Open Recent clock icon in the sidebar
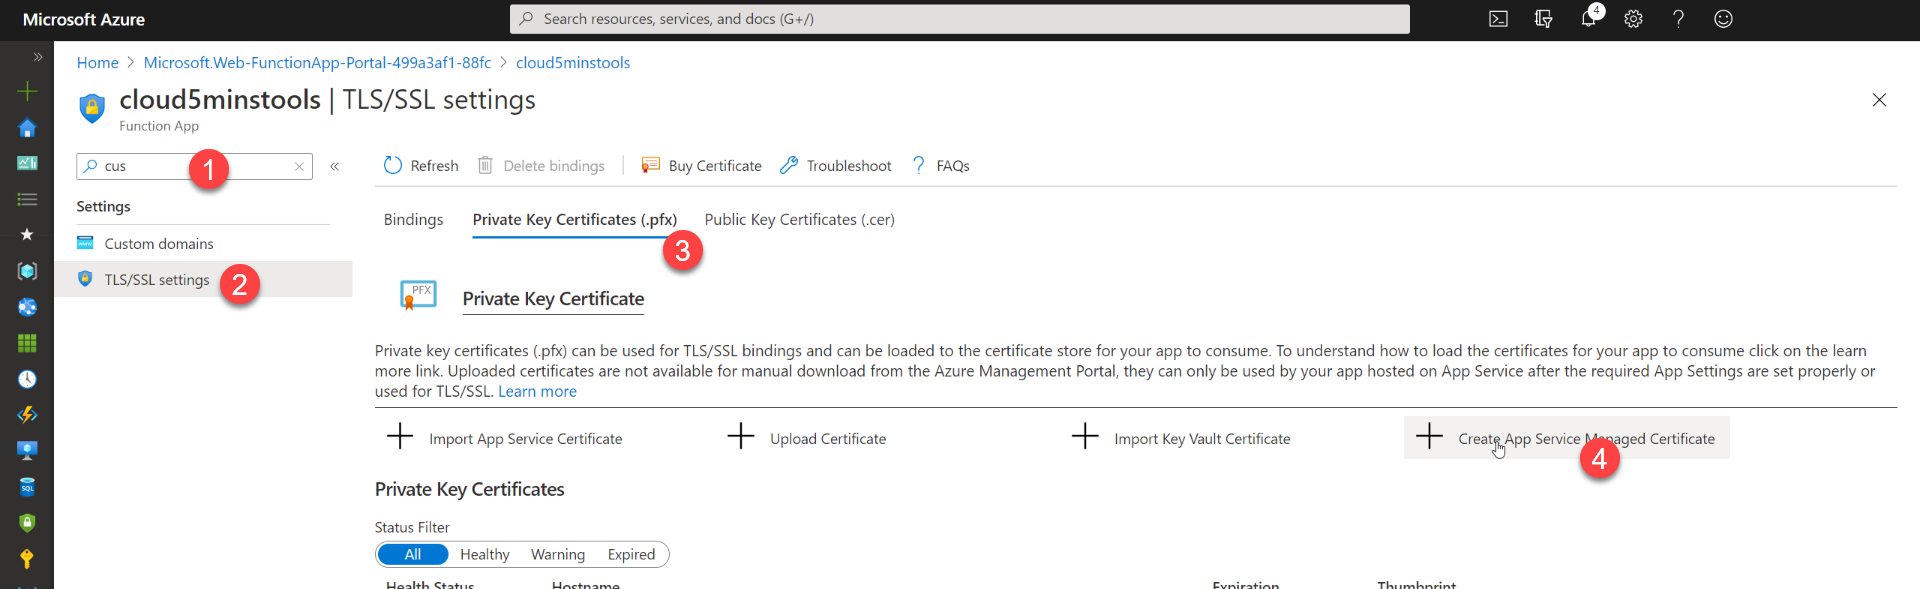This screenshot has height=589, width=1920. click(27, 379)
